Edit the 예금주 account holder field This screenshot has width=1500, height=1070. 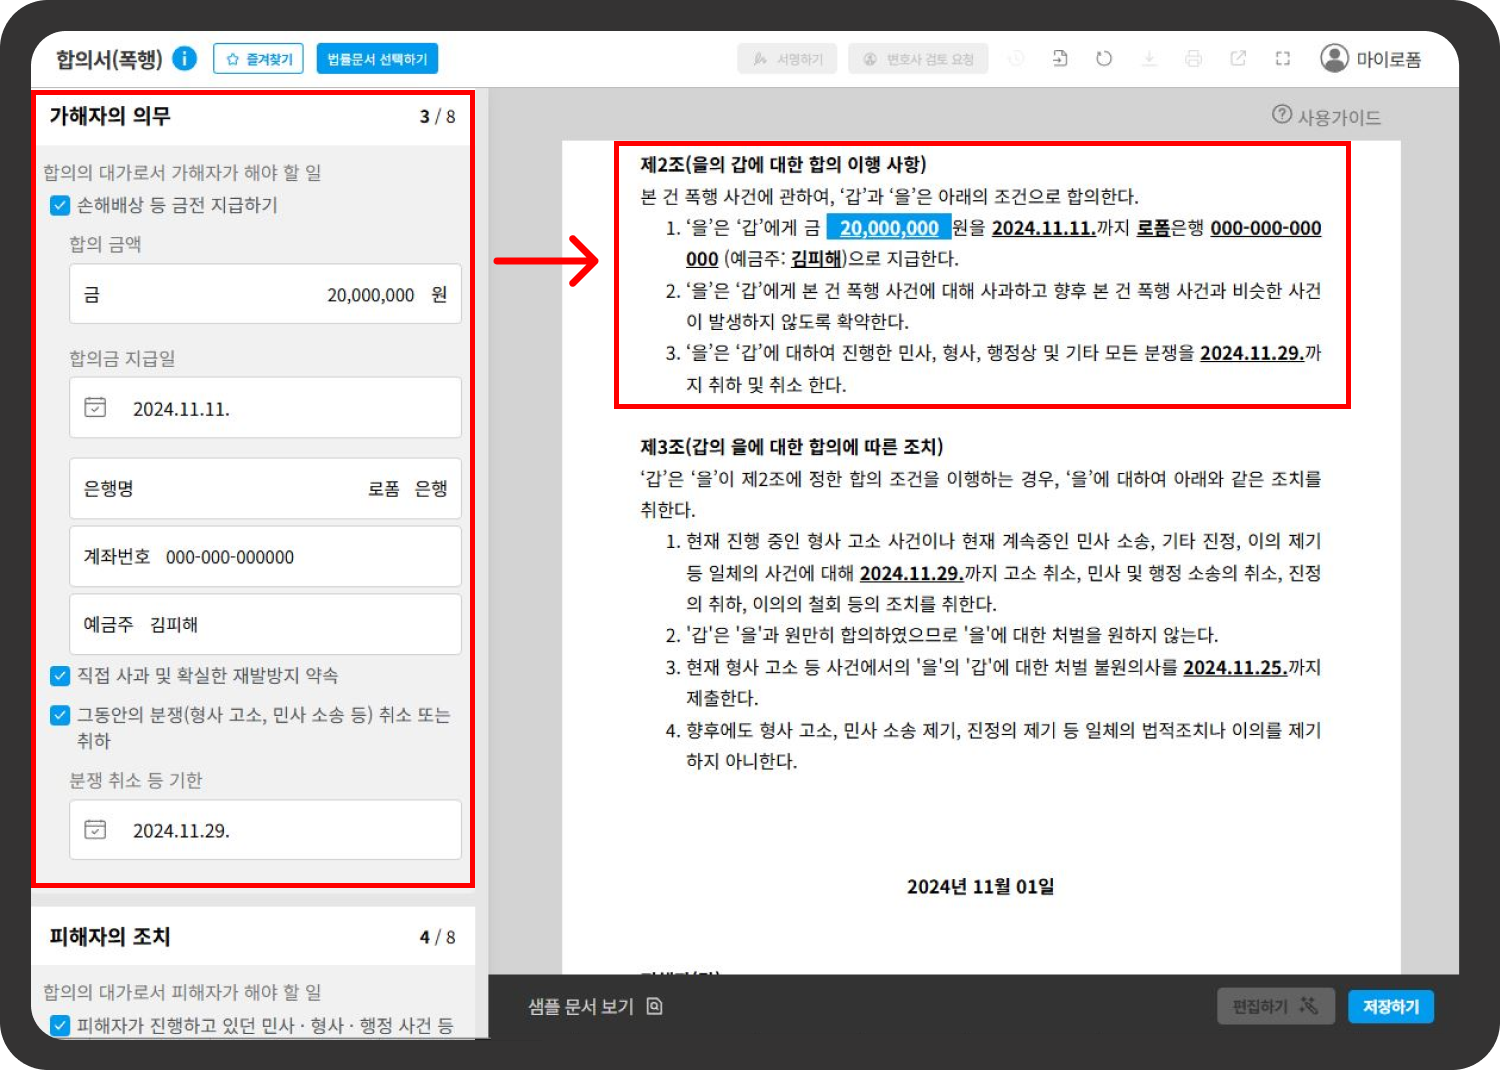tap(265, 624)
